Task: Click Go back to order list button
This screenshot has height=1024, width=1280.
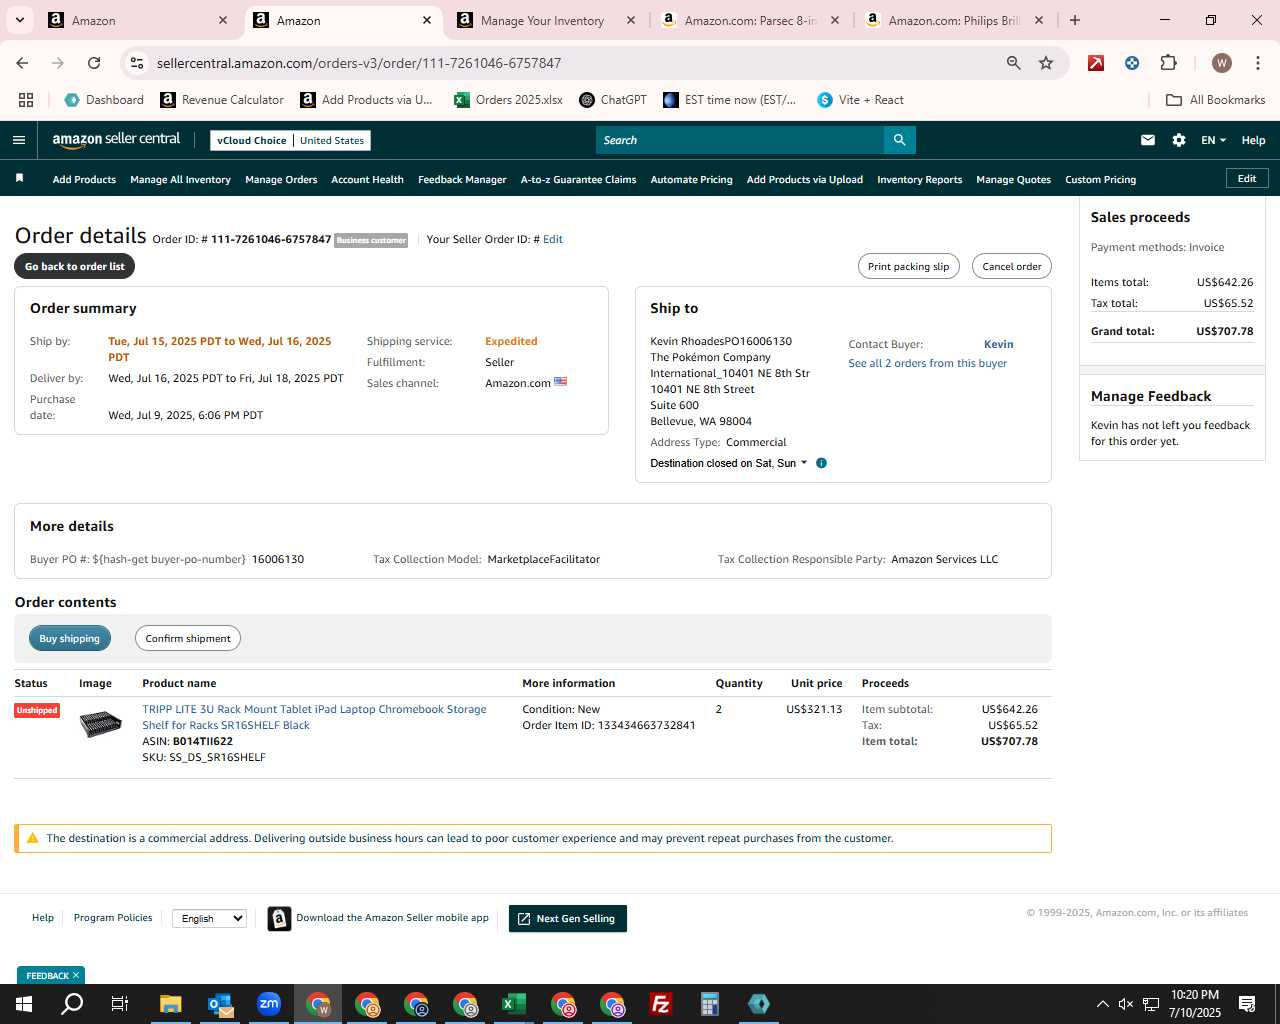Action: pyautogui.click(x=75, y=266)
